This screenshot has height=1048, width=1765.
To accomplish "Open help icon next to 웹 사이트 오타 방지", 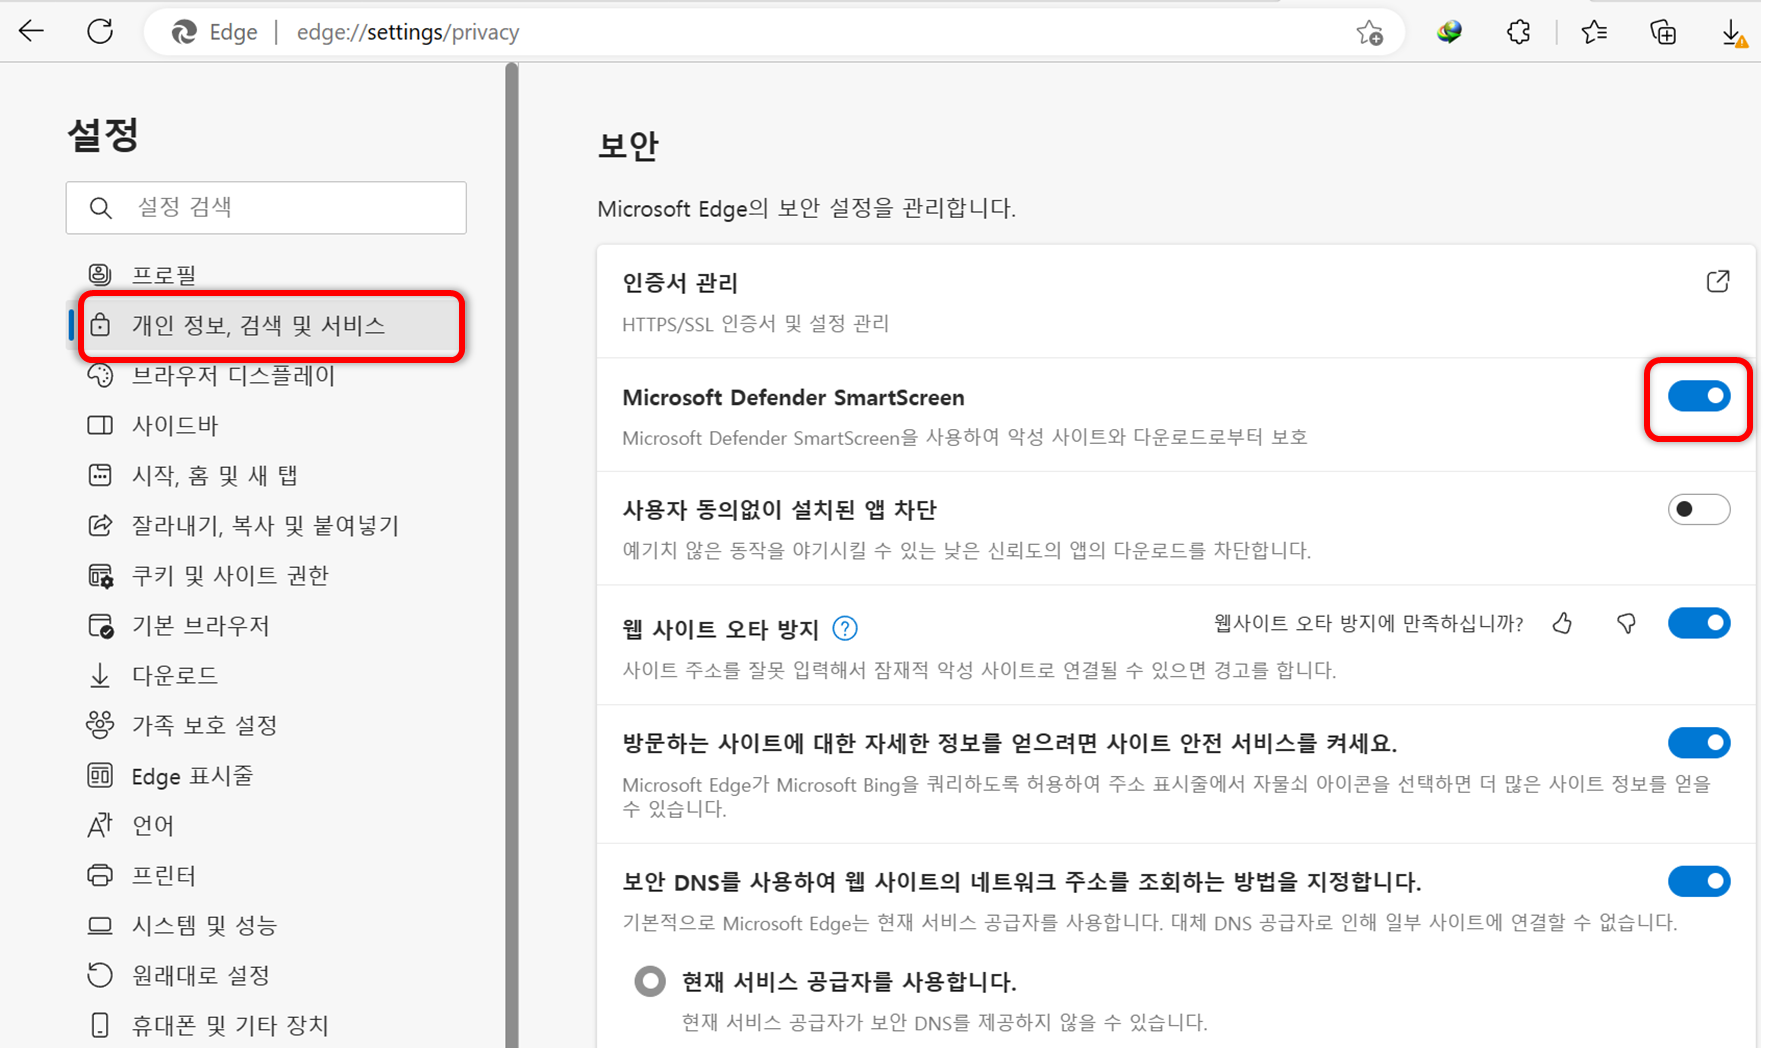I will [x=845, y=628].
